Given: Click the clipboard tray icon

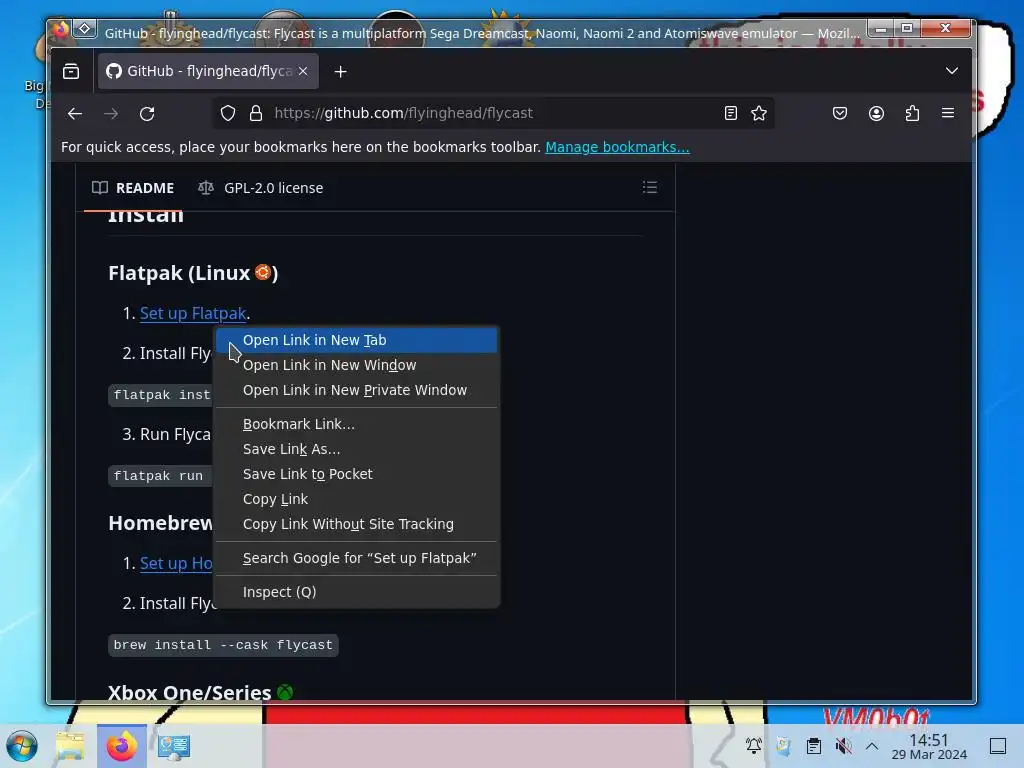Looking at the screenshot, I should click(814, 746).
